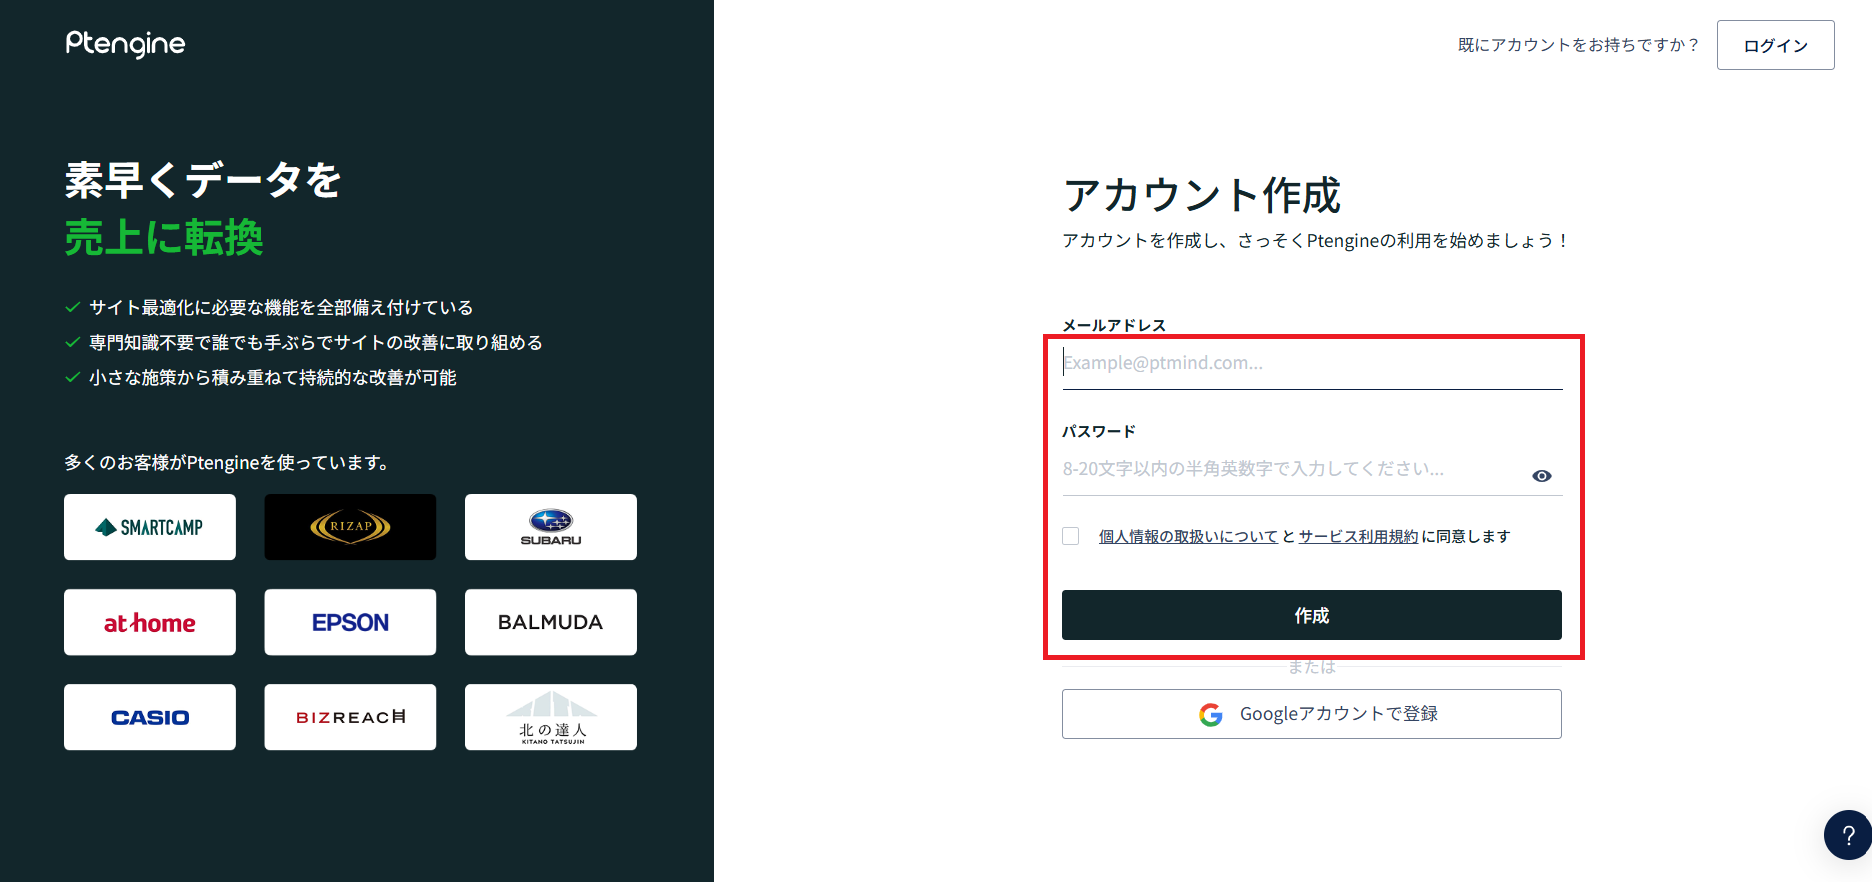Toggle password visibility eye icon

(x=1542, y=476)
